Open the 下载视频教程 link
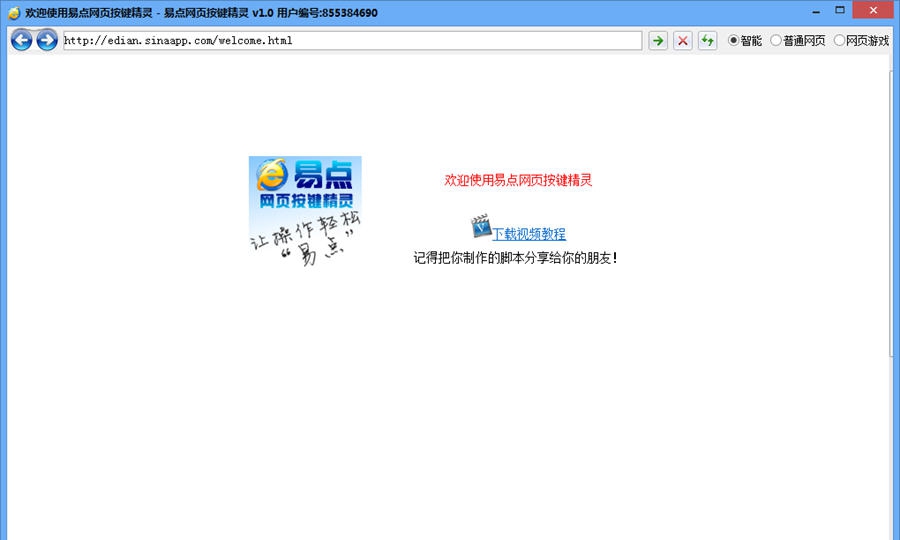Image resolution: width=900 pixels, height=540 pixels. (x=529, y=234)
